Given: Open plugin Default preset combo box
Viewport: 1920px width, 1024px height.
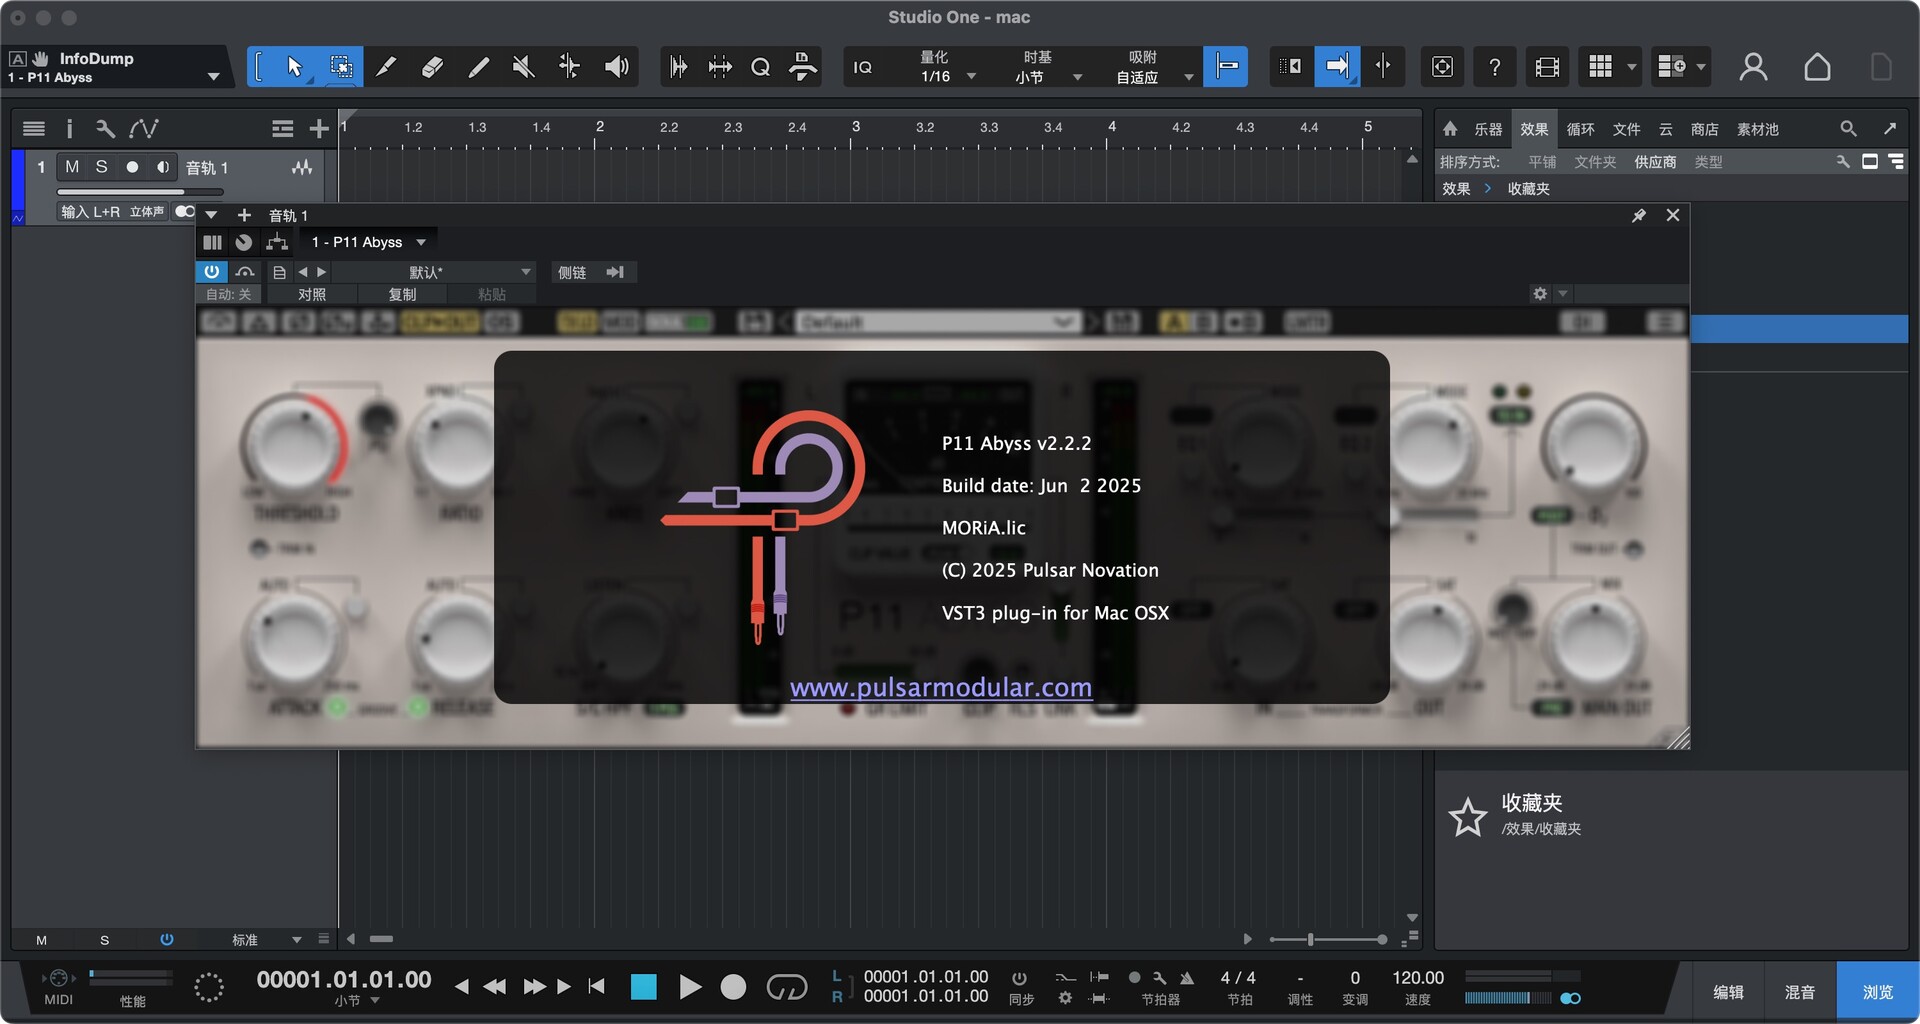Looking at the screenshot, I should coord(938,322).
